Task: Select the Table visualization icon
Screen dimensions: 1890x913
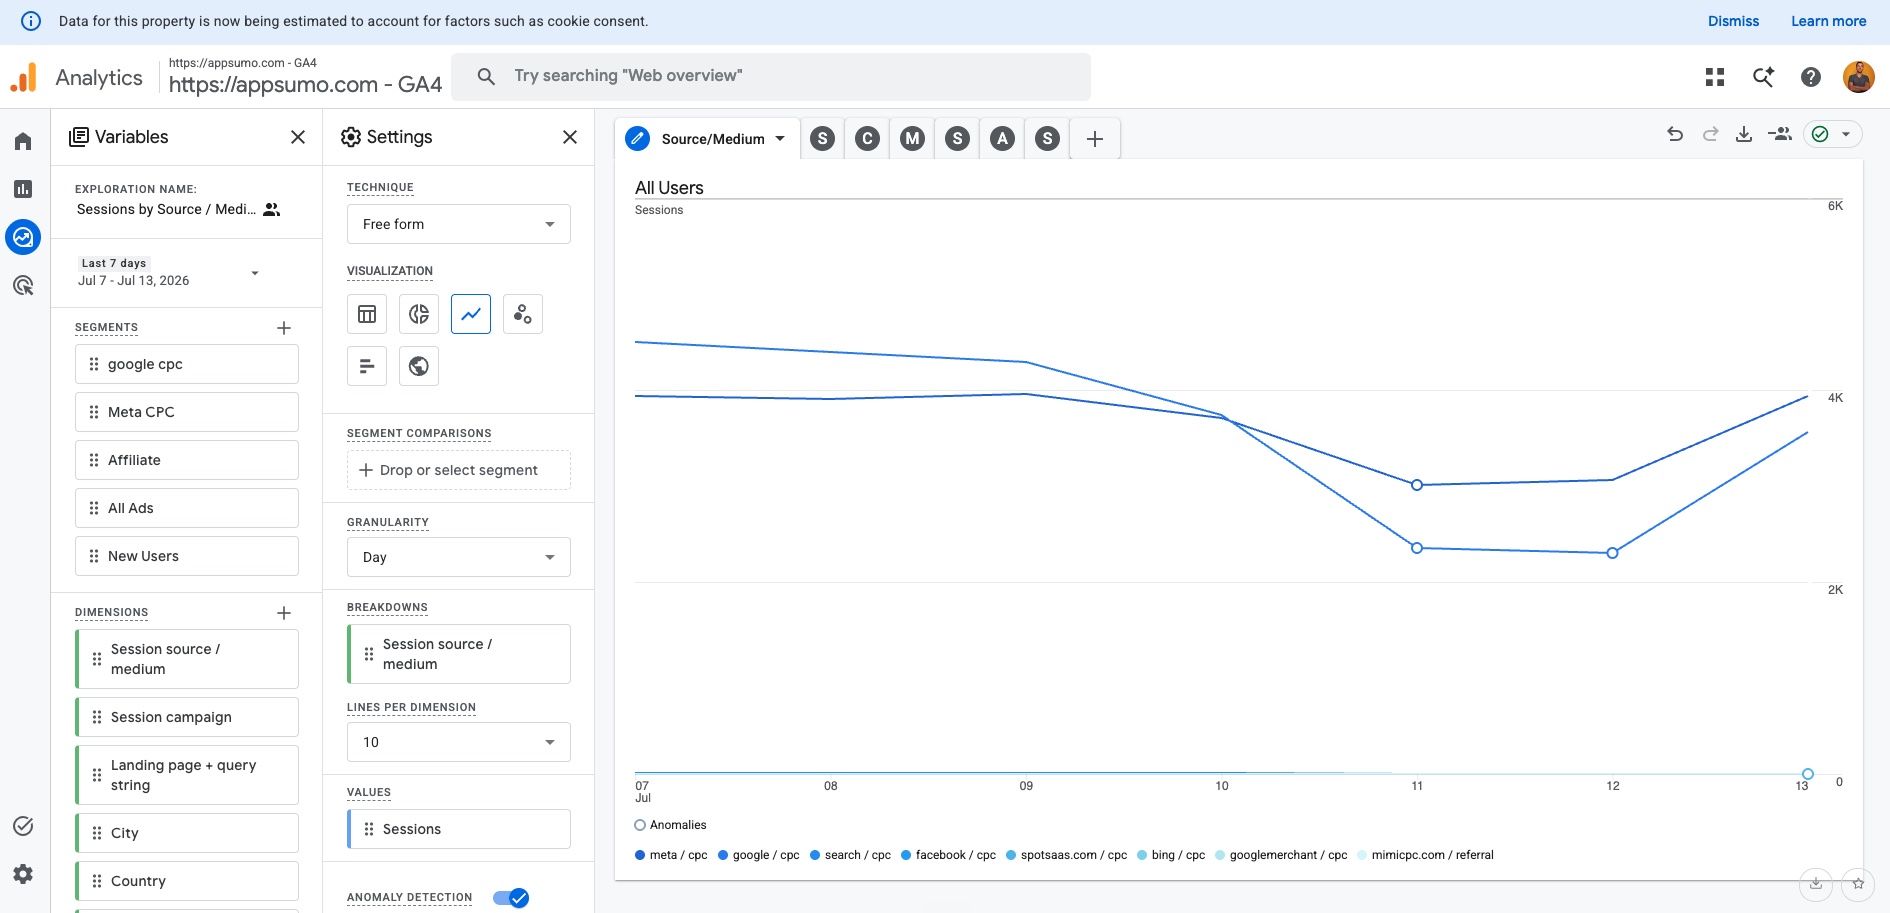Action: pyautogui.click(x=367, y=314)
